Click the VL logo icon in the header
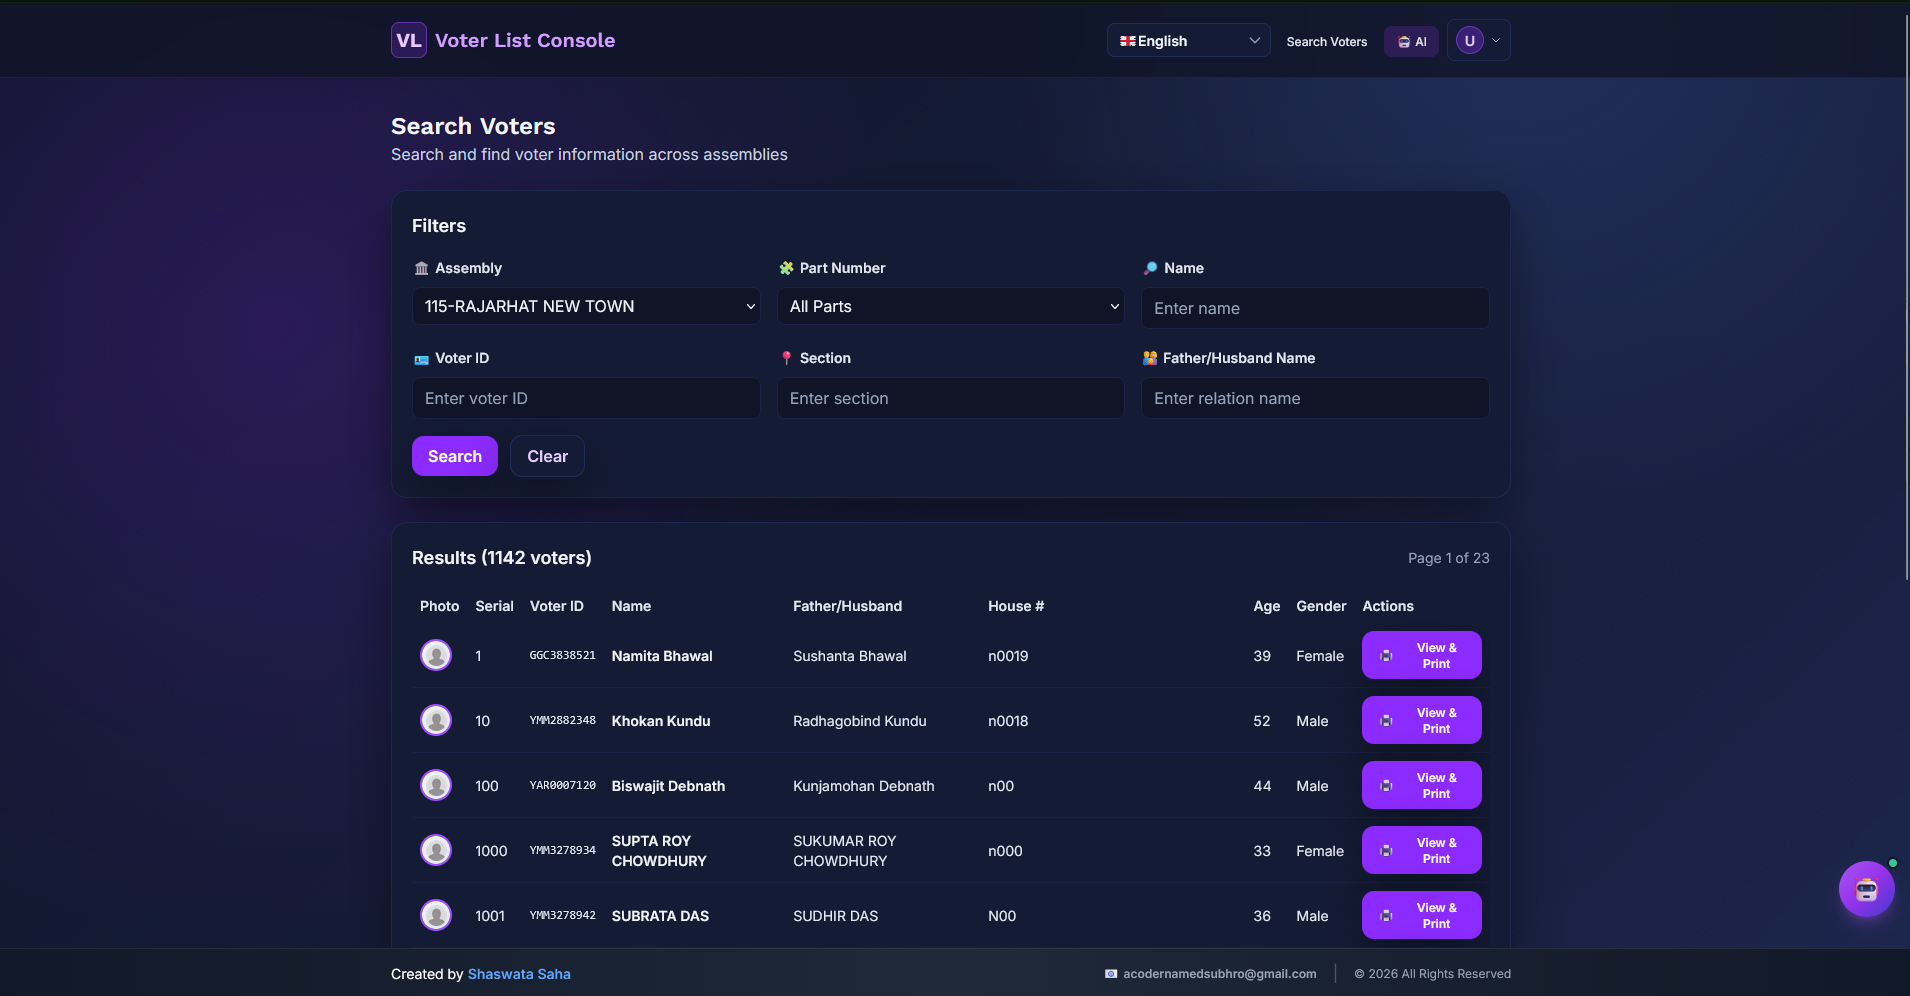The height and width of the screenshot is (996, 1910). point(408,40)
